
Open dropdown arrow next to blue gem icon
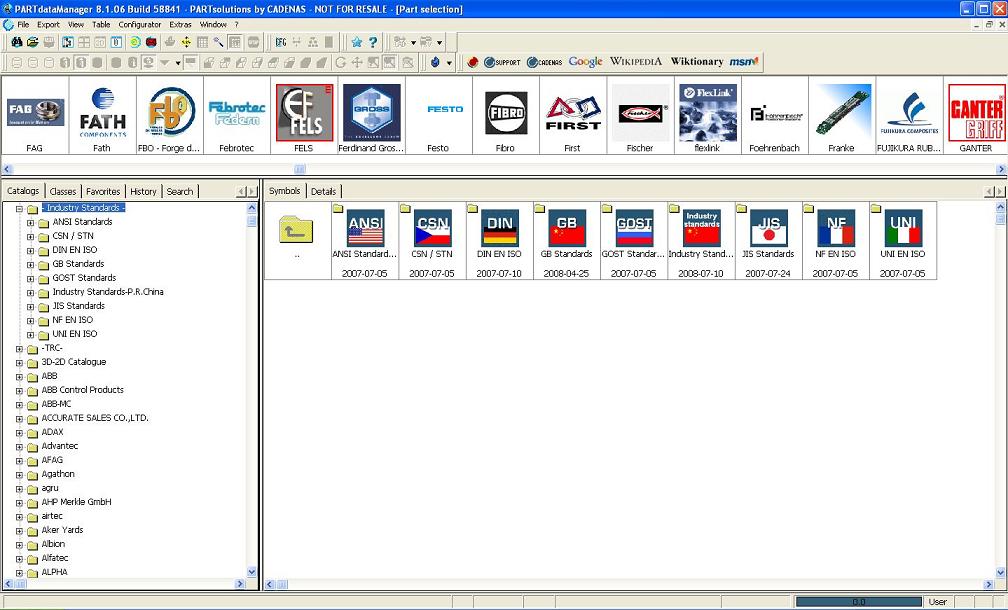click(449, 63)
